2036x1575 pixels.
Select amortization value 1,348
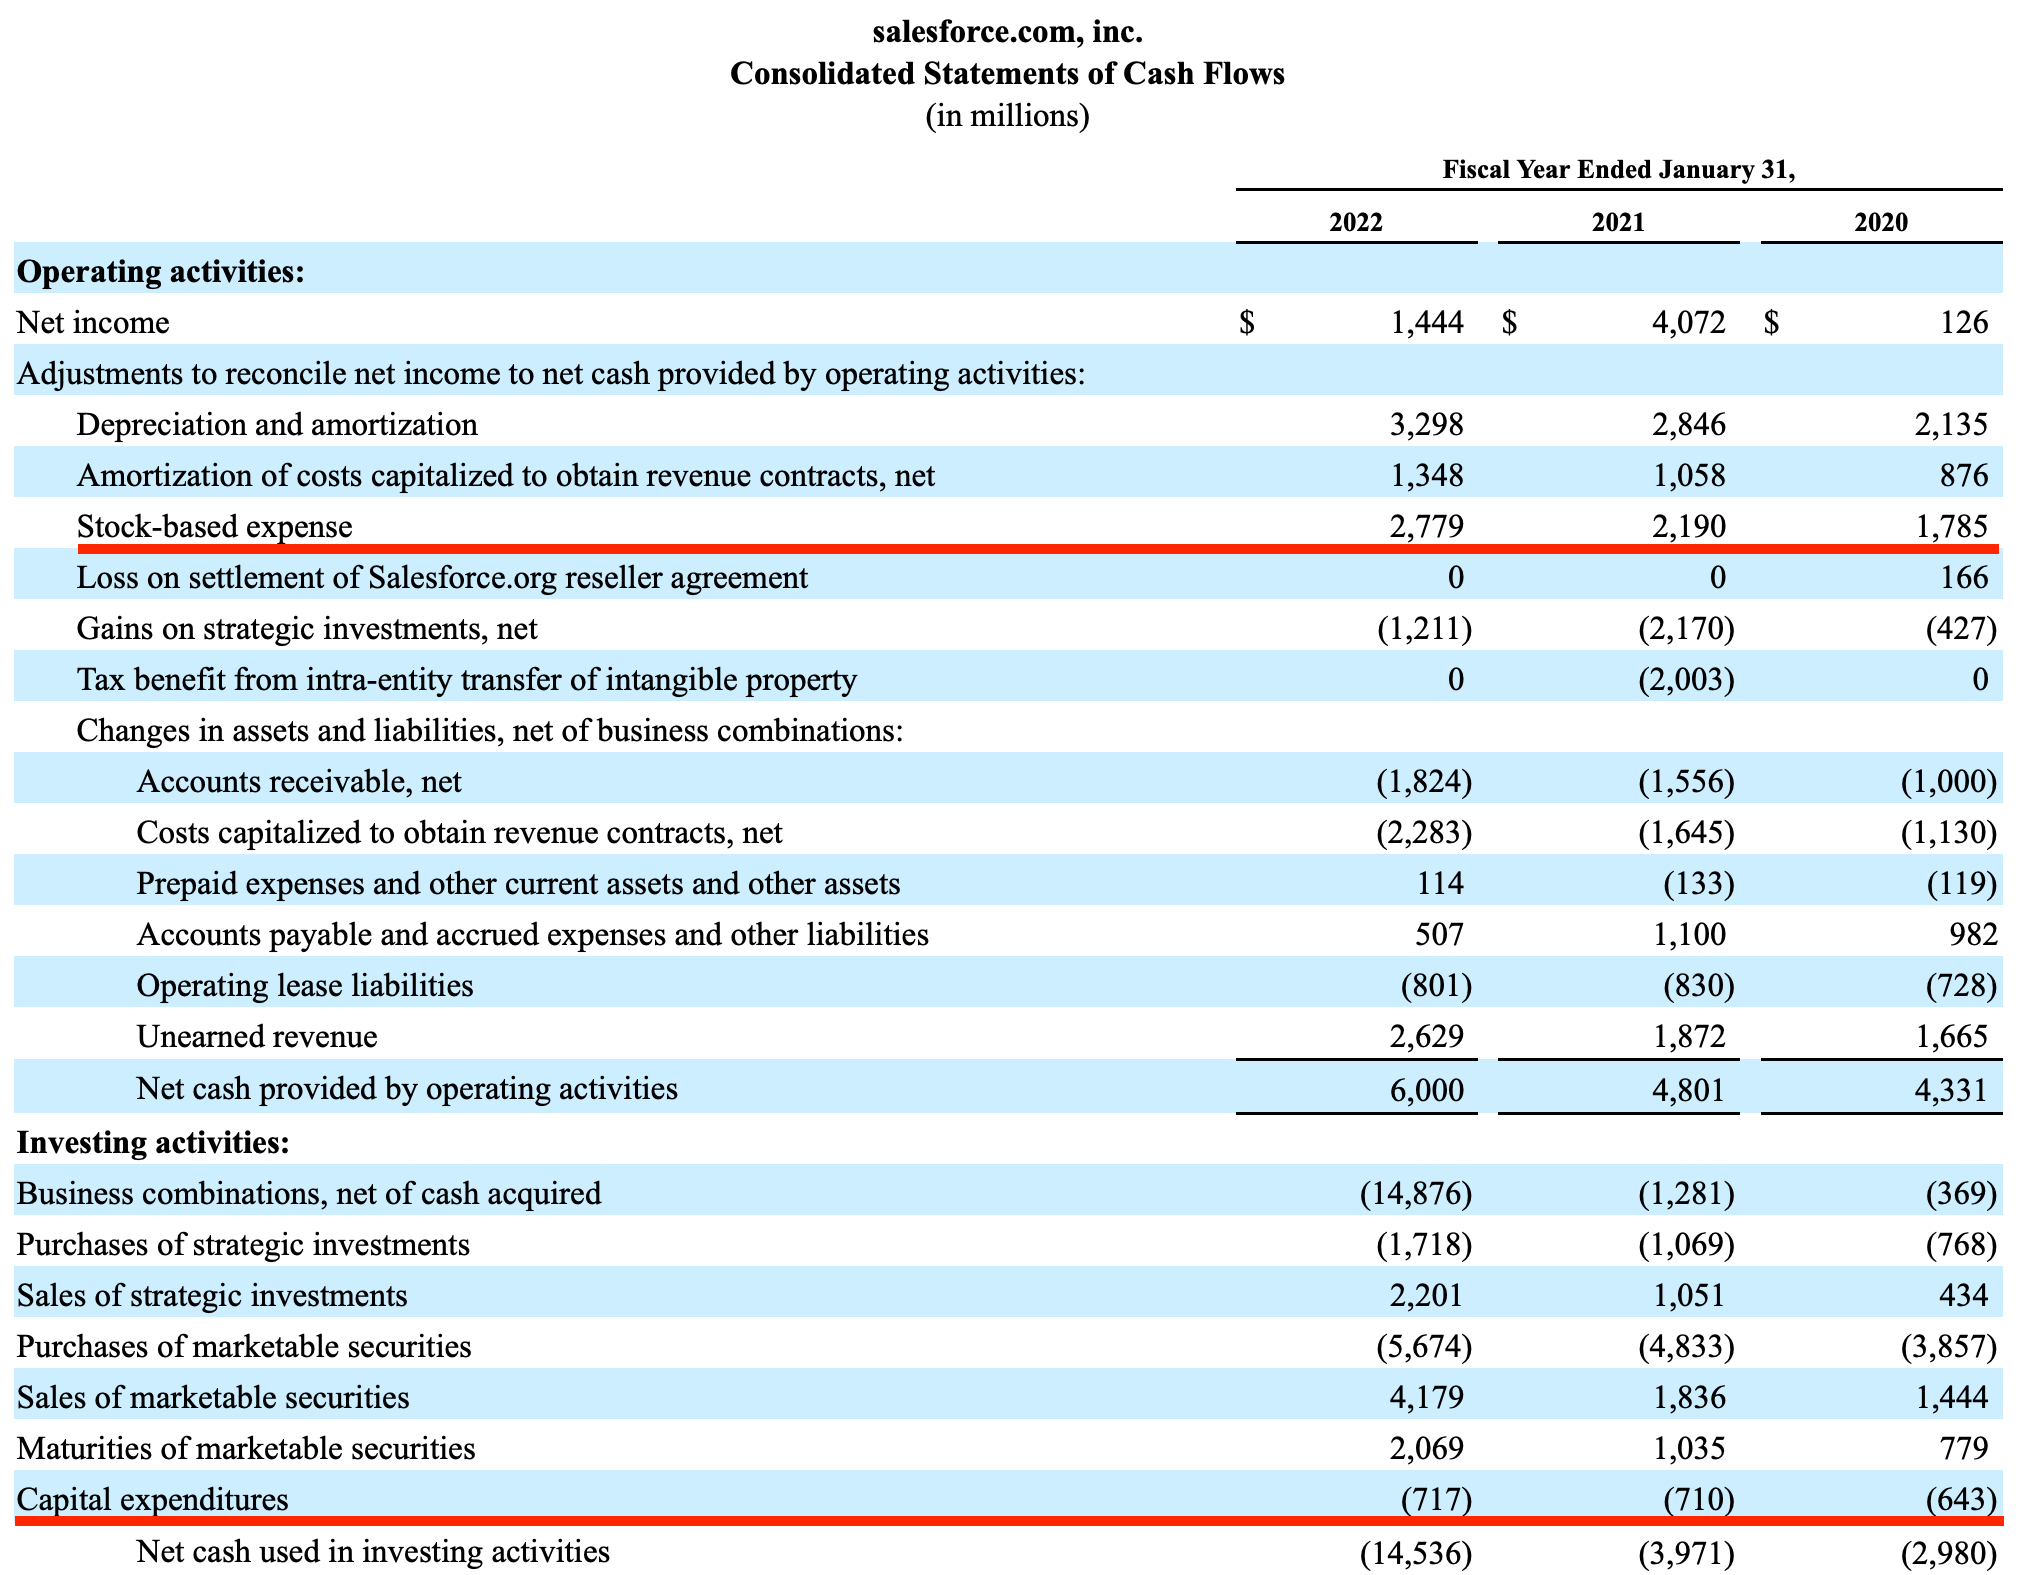1427,475
